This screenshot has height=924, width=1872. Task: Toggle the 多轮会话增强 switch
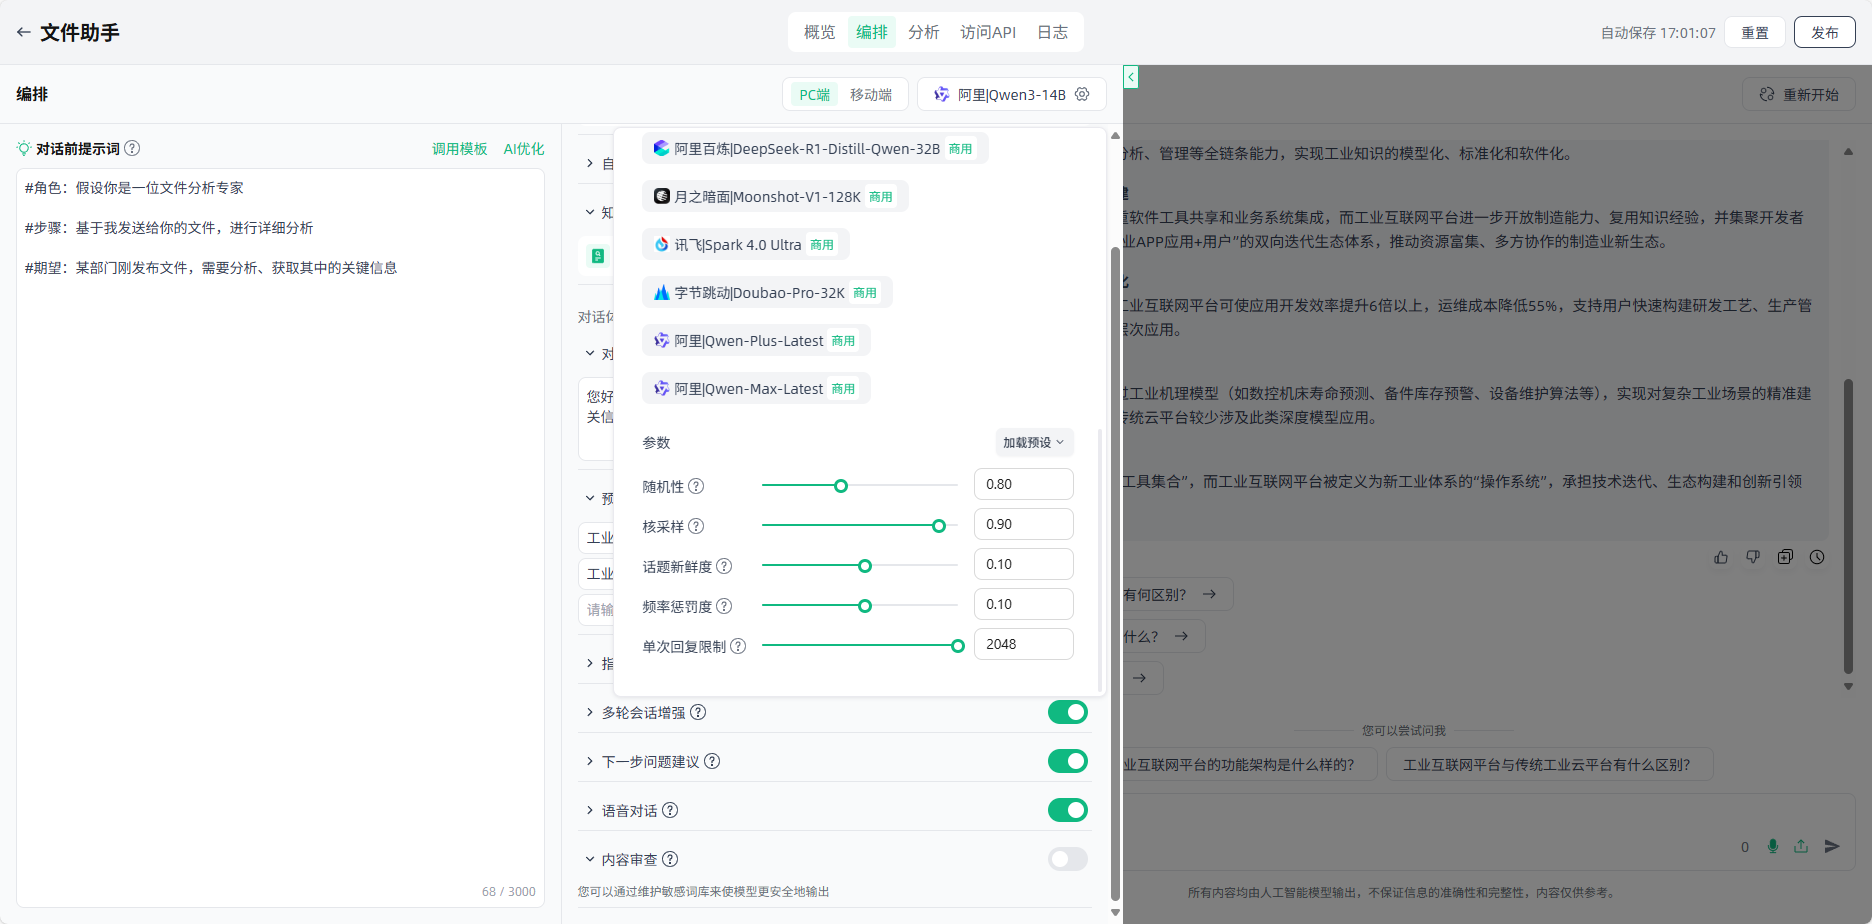point(1067,712)
